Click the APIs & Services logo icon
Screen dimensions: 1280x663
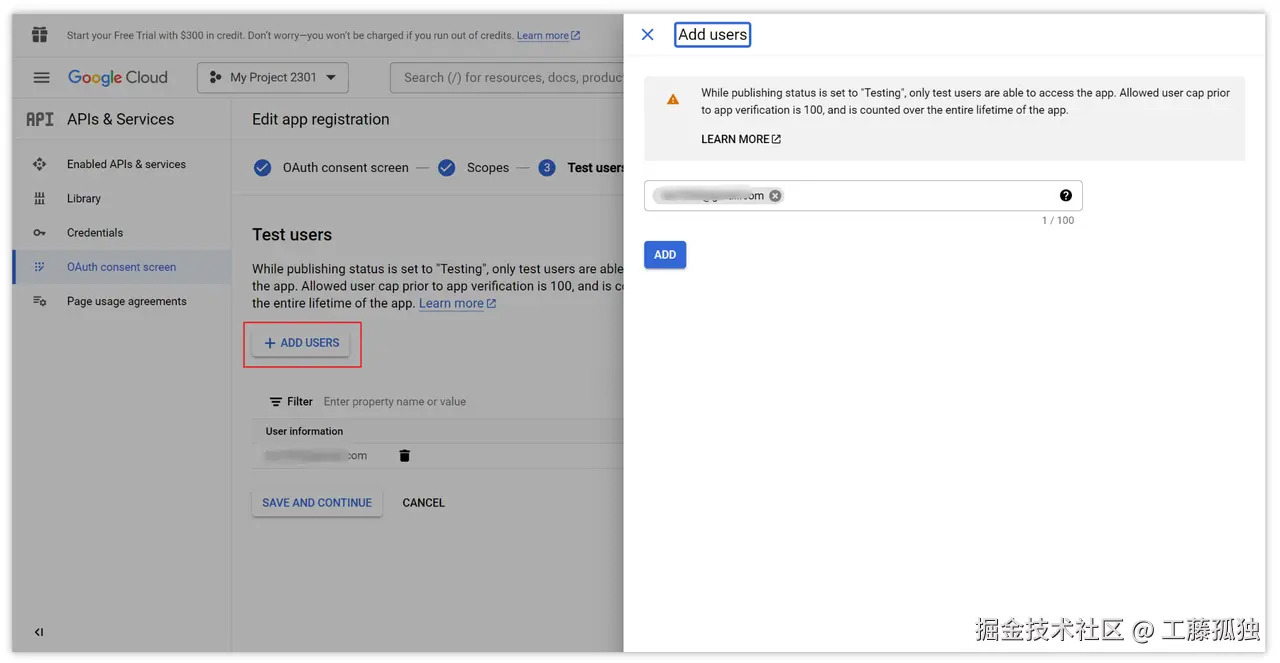[39, 118]
